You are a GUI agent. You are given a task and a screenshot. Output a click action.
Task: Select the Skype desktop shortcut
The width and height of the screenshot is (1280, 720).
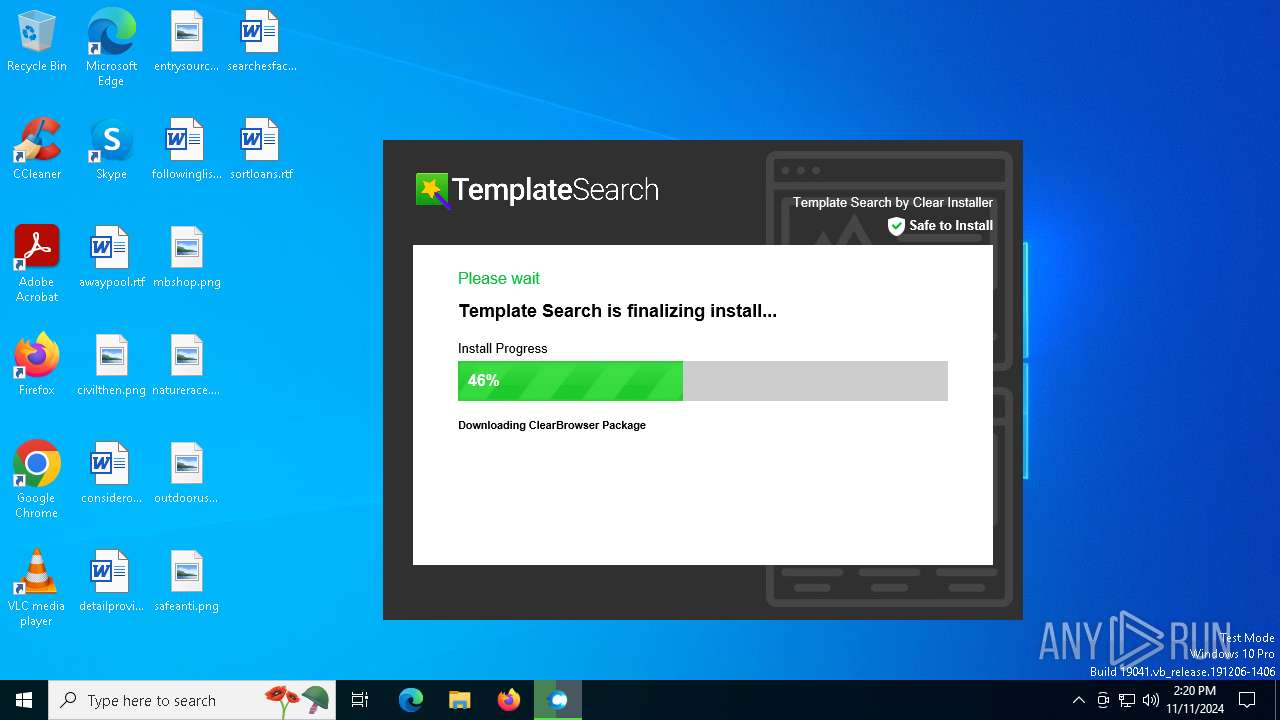111,150
